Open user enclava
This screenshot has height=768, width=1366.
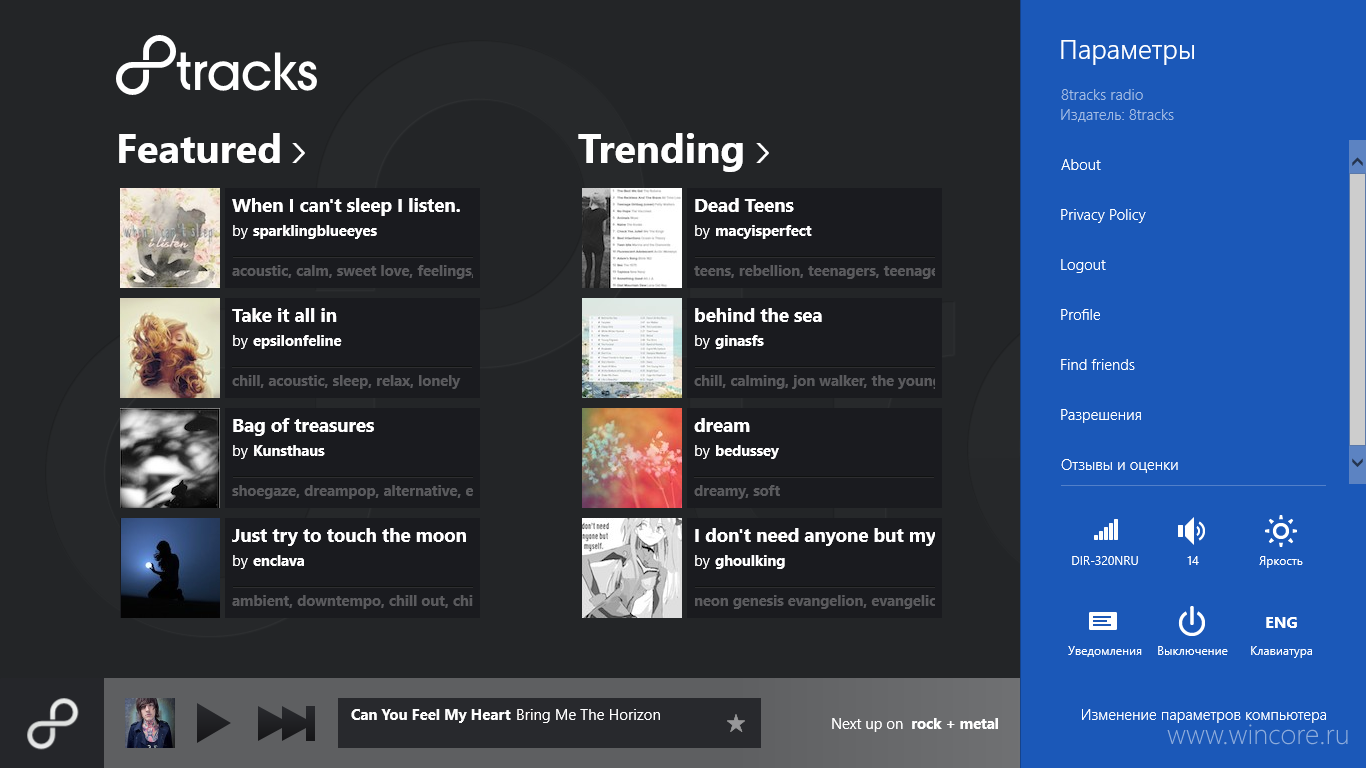279,561
